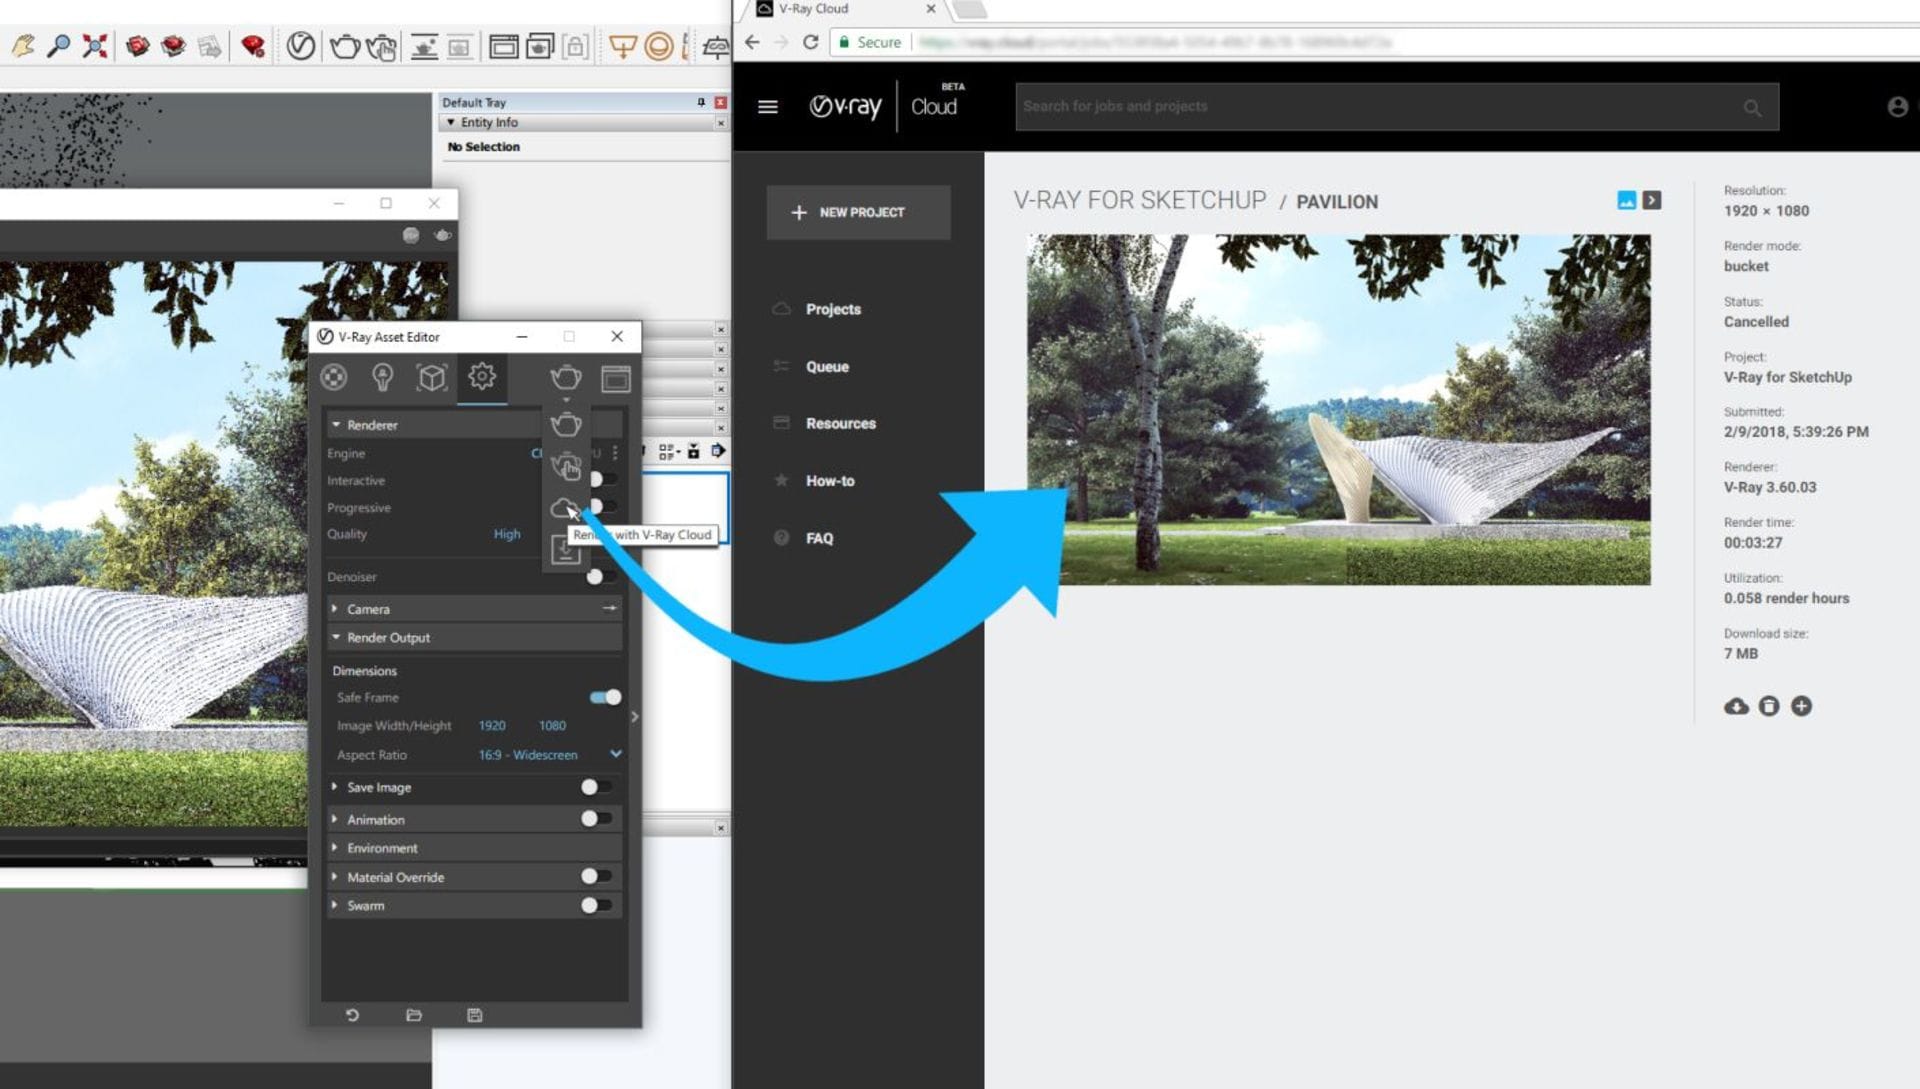Collapse the Renderer section
Image resolution: width=1920 pixels, height=1089 pixels.
point(337,424)
